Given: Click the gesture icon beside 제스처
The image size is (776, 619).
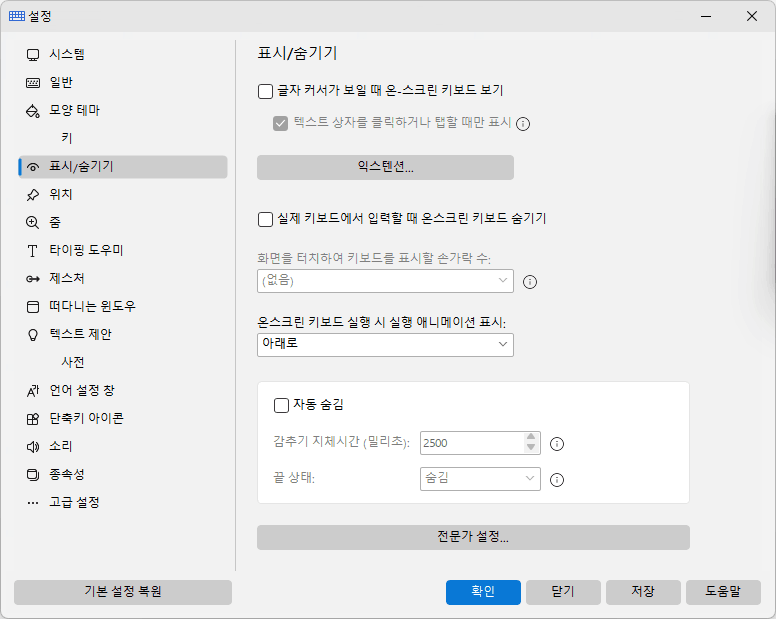Looking at the screenshot, I should click(x=33, y=279).
